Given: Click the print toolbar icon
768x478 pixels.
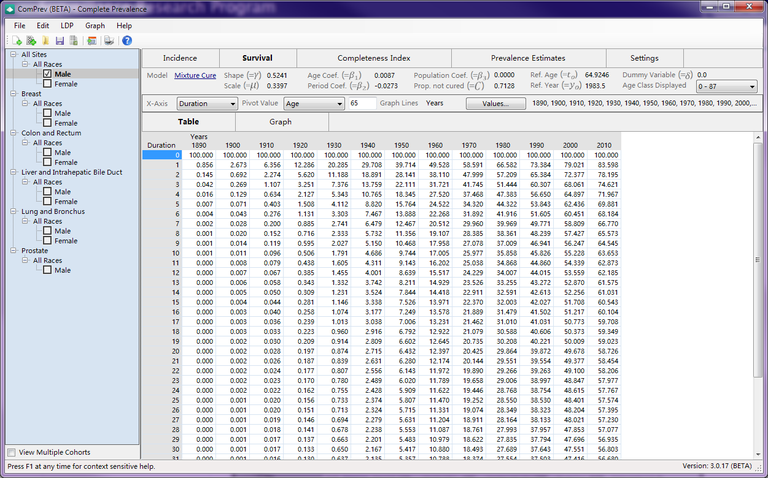Looking at the screenshot, I should tap(108, 41).
